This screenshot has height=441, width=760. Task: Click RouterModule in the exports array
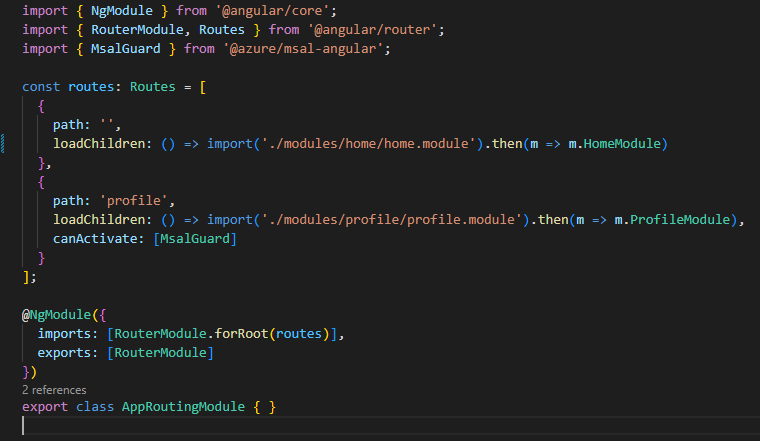[161, 351]
